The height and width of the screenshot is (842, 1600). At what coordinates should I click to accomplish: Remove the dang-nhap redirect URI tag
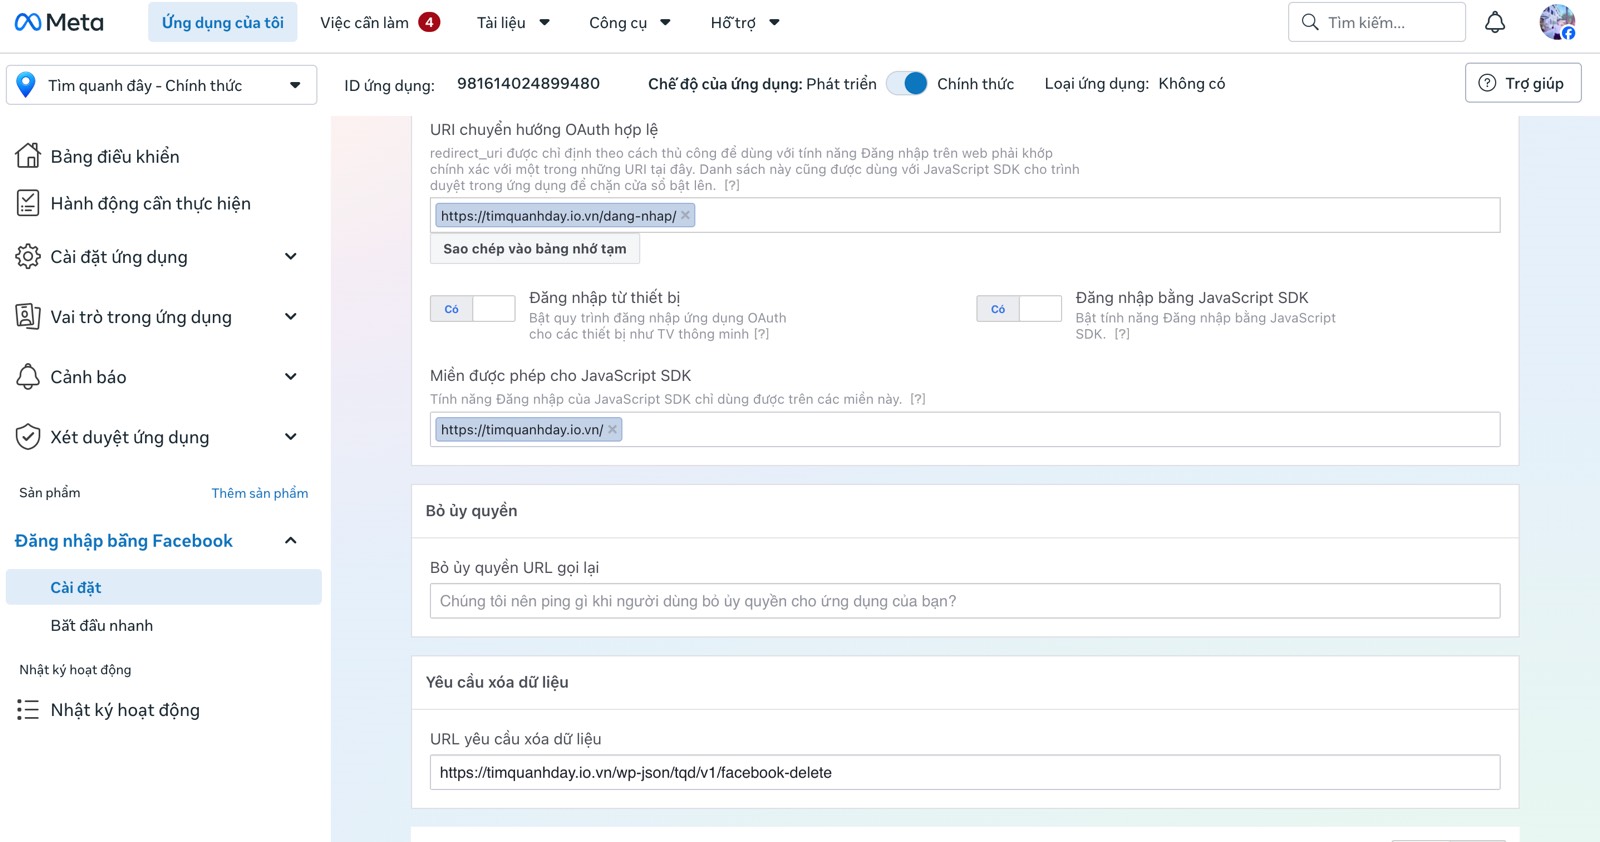[x=685, y=216]
